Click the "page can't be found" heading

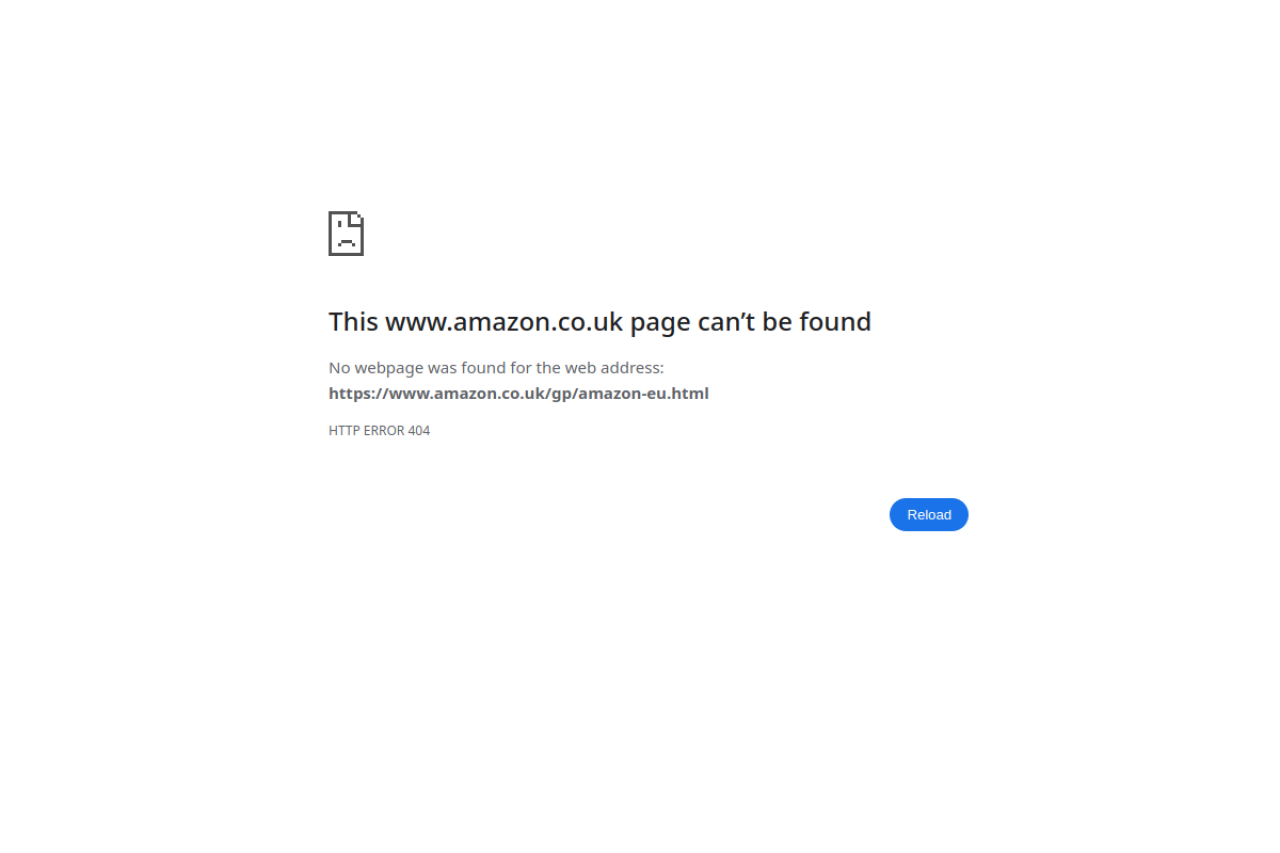(x=600, y=322)
